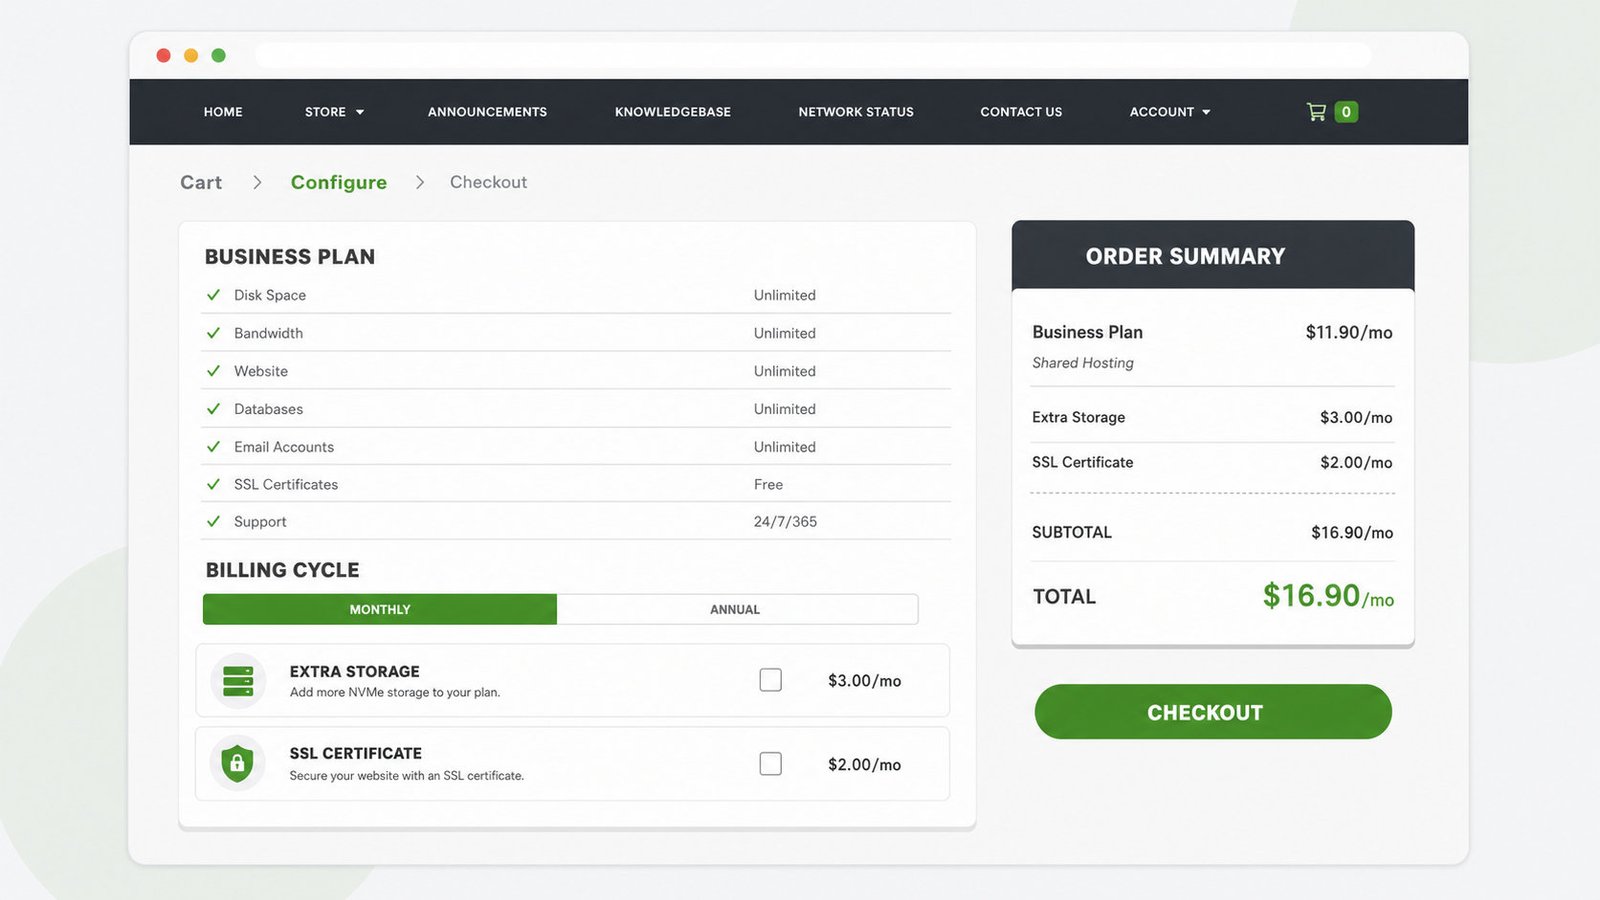Click the 24/7/365 support value
The height and width of the screenshot is (900, 1600).
tap(785, 522)
